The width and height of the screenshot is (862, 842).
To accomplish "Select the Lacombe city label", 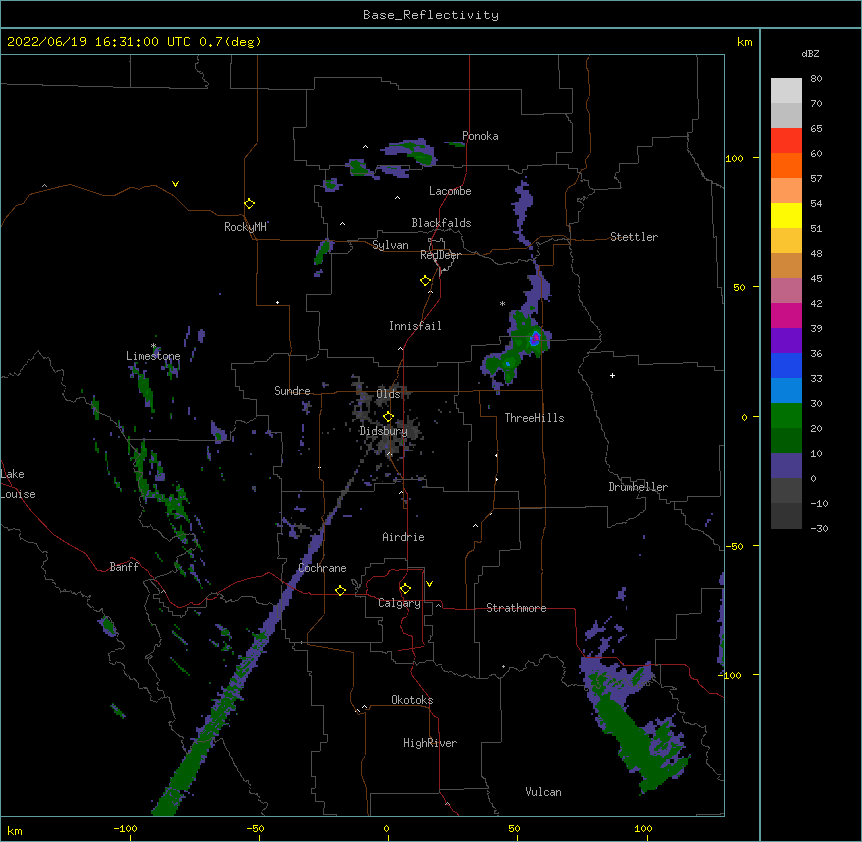I will [x=450, y=191].
